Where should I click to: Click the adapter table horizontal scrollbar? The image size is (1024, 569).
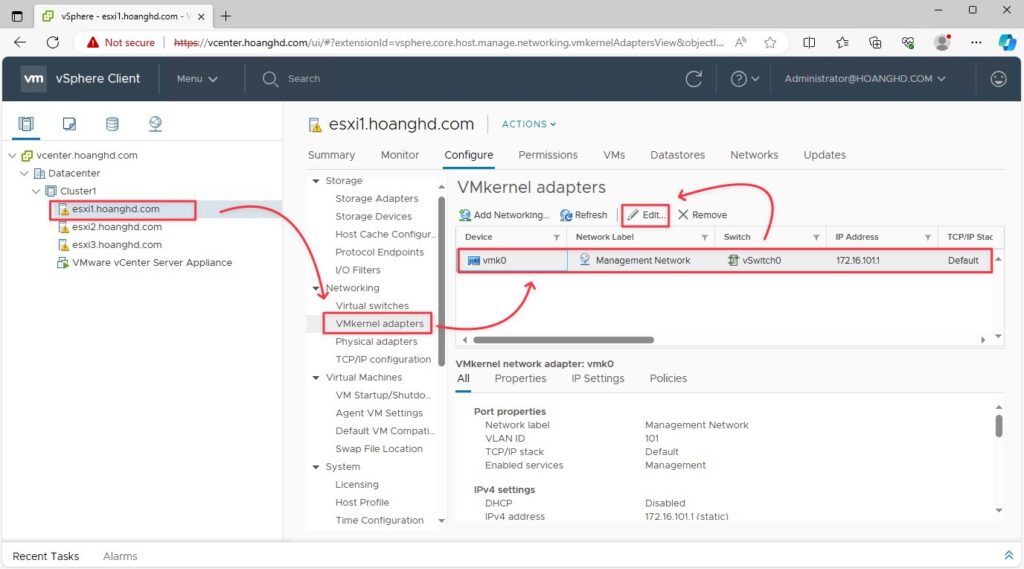[563, 340]
